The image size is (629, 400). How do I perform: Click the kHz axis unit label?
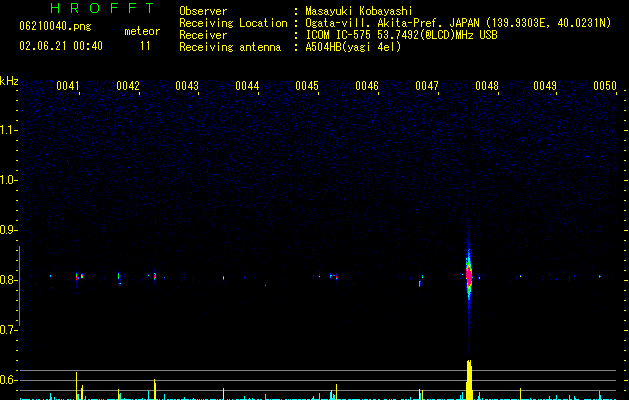click(9, 81)
